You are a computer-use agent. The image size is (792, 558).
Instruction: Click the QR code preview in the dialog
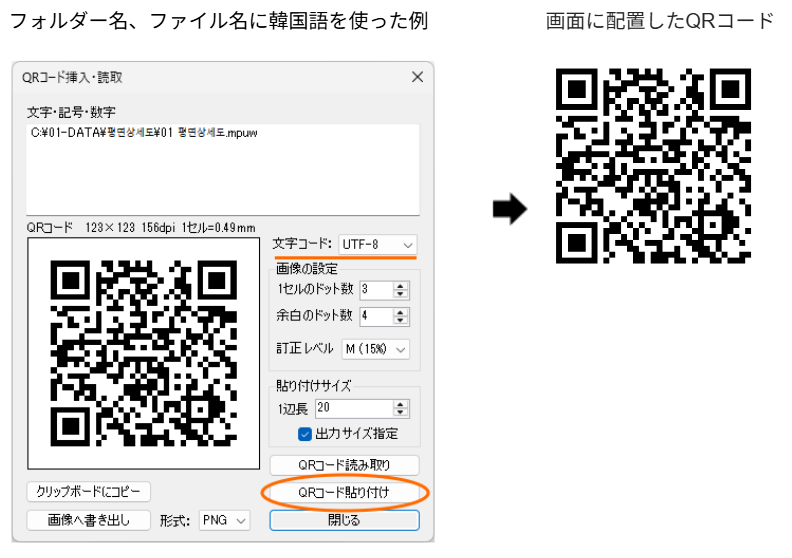pyautogui.click(x=143, y=353)
